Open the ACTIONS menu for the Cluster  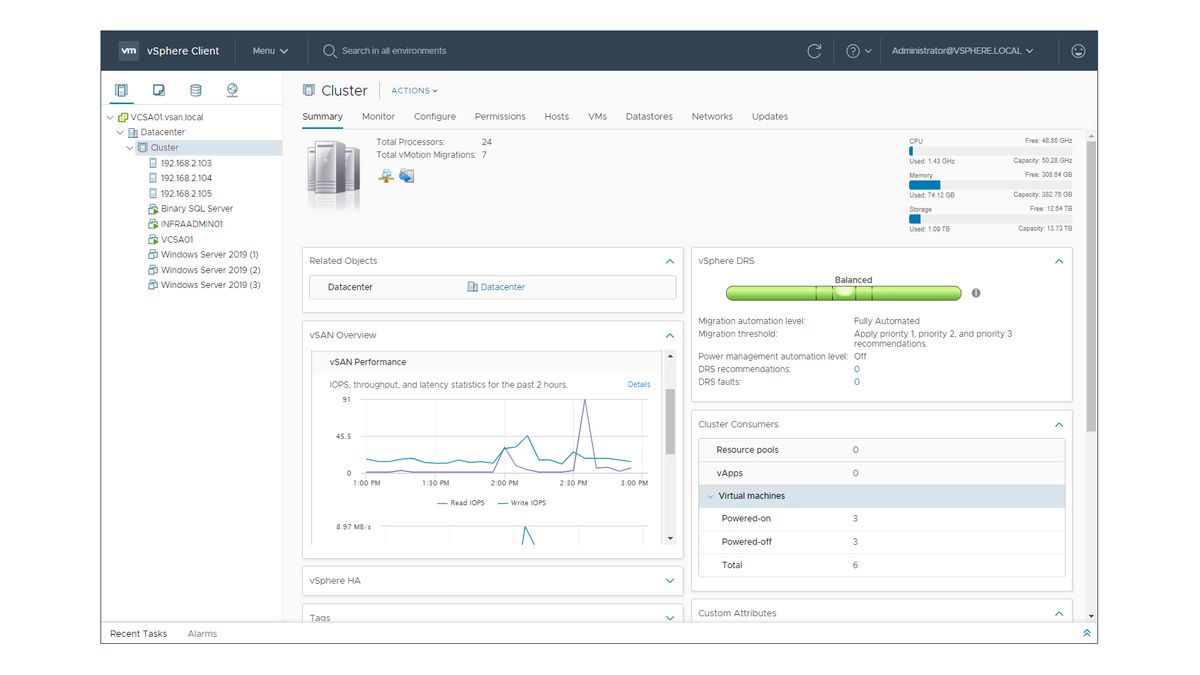[411, 90]
